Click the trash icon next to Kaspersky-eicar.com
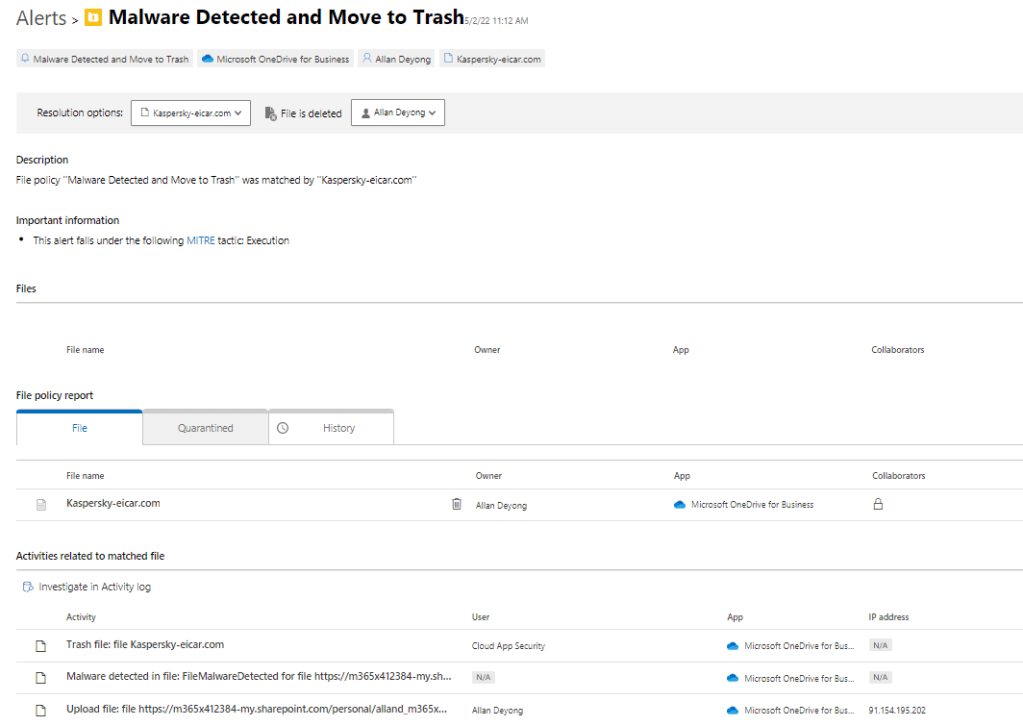Viewport: 1023px width, 726px height. 457,504
